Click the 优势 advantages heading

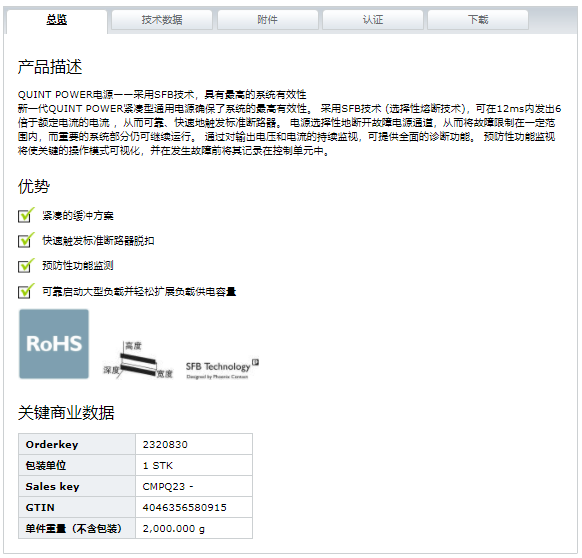[34, 186]
